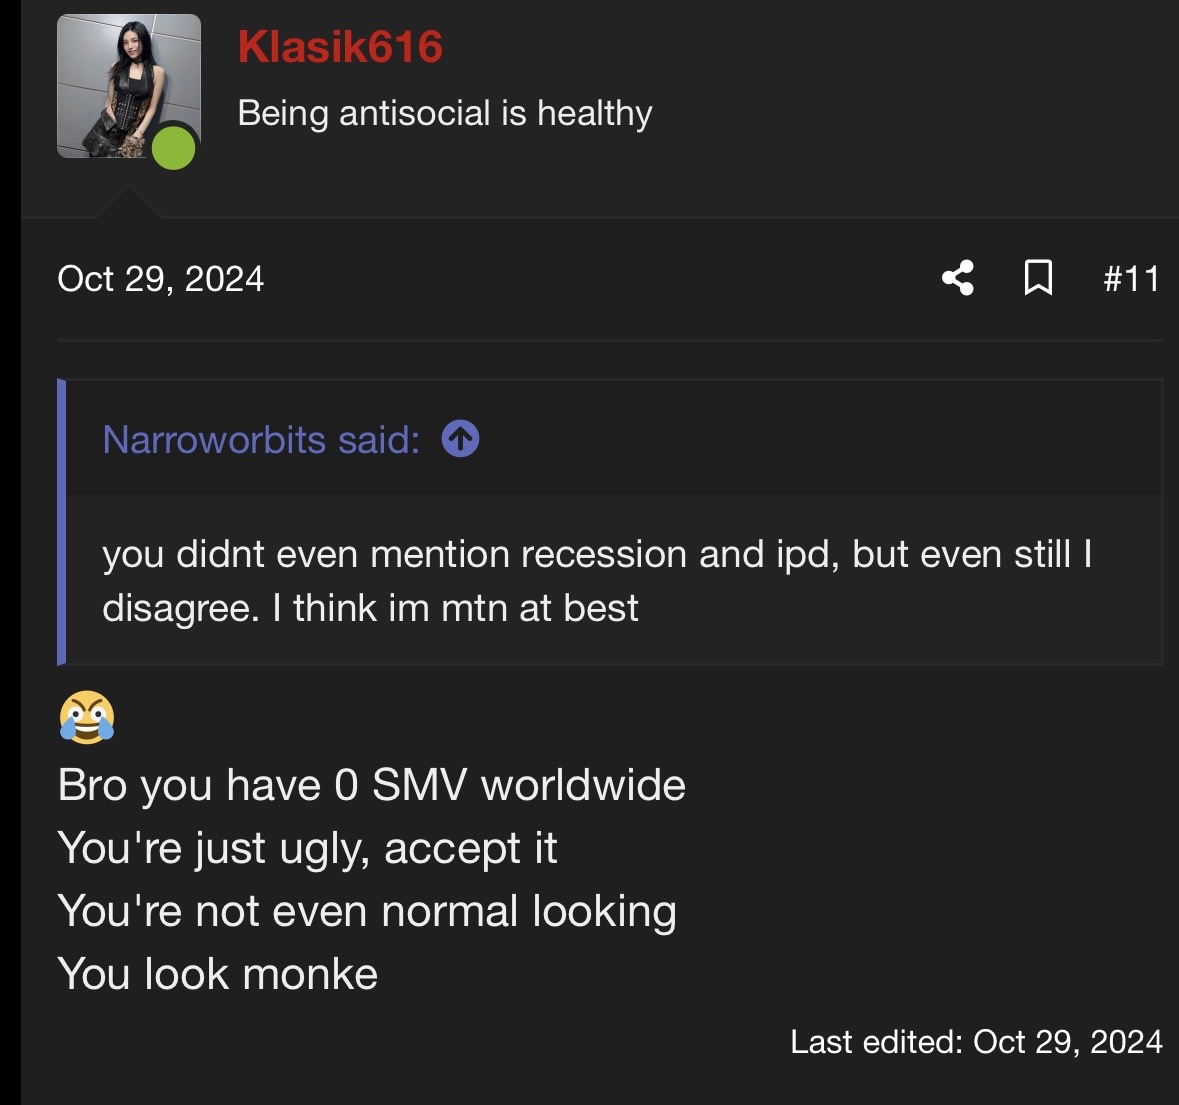Click the quoted text "I think im mtn at best"
Image resolution: width=1179 pixels, height=1105 pixels.
tap(455, 608)
